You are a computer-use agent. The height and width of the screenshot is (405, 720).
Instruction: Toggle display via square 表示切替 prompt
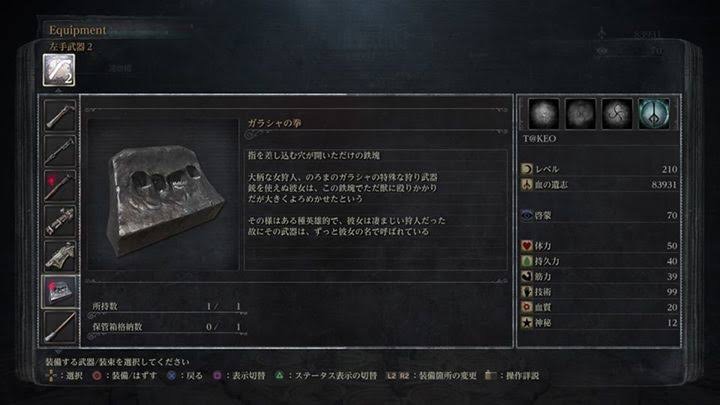coord(239,376)
